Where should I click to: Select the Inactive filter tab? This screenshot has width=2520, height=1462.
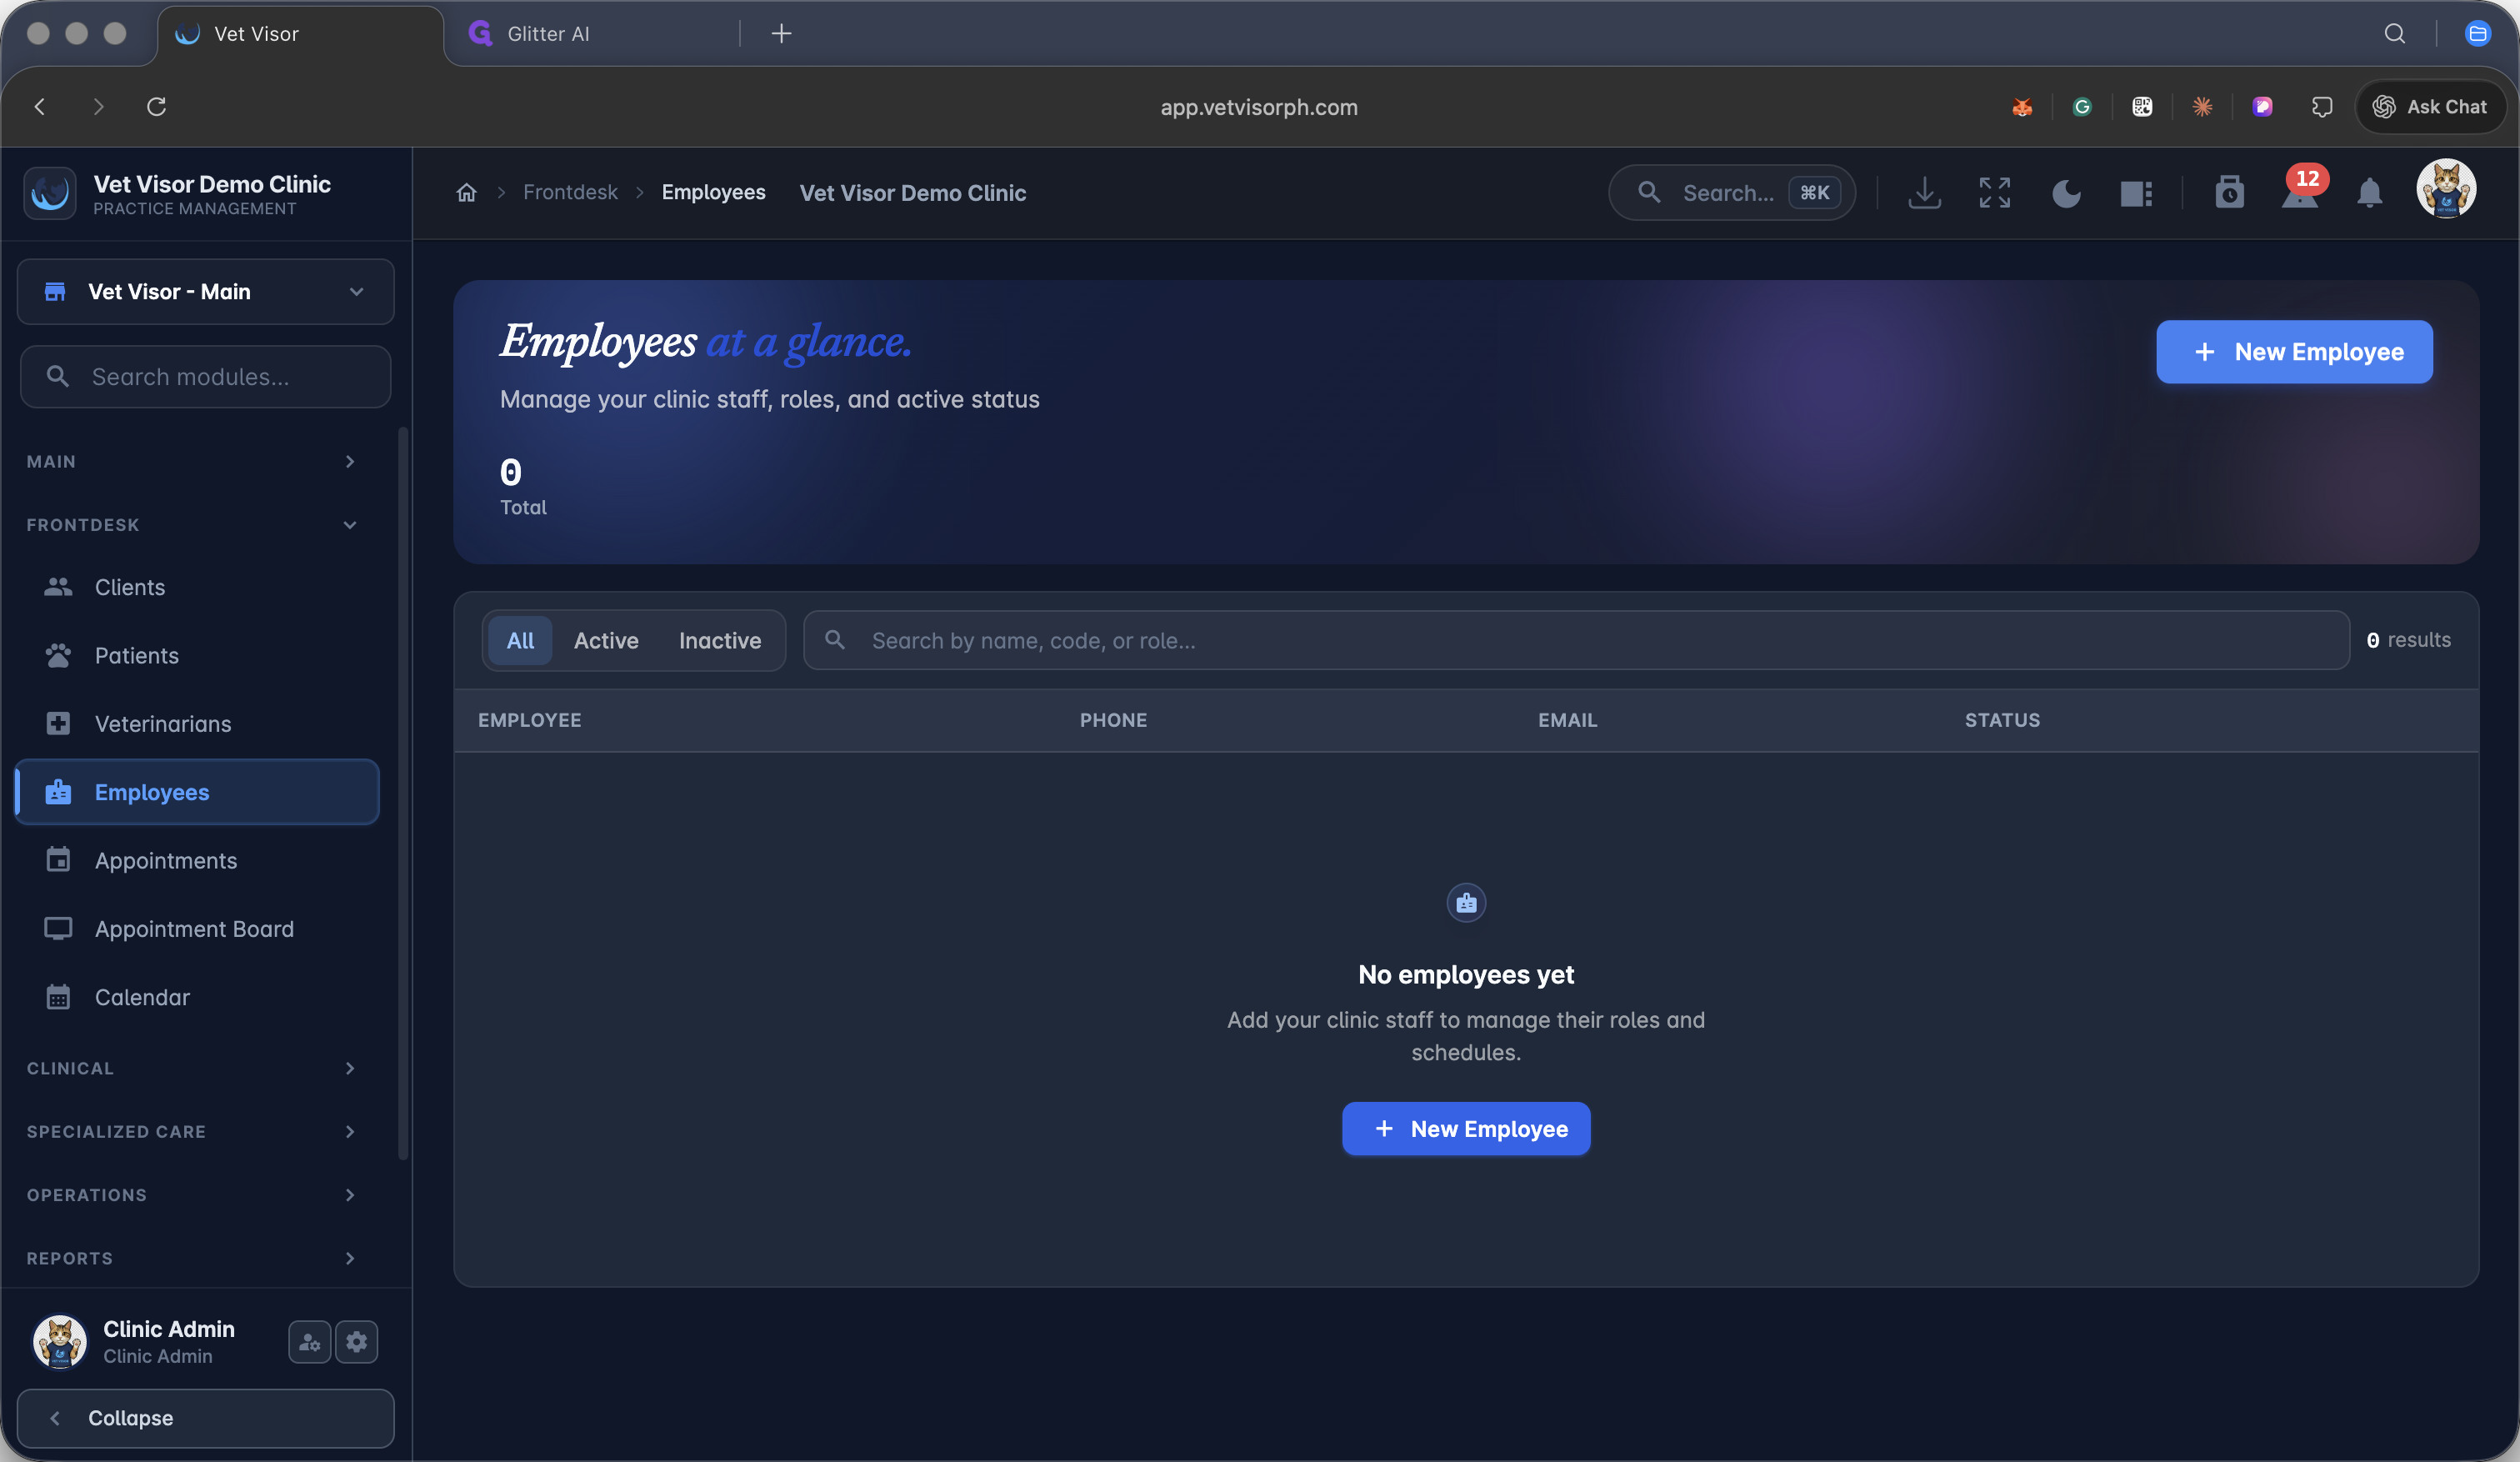point(720,640)
